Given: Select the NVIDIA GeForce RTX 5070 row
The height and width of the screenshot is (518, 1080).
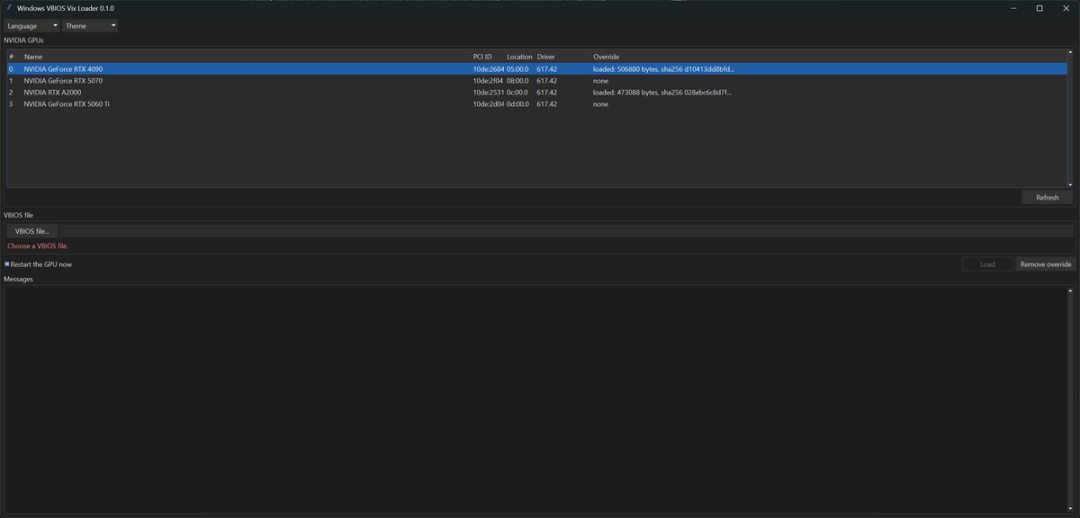Looking at the screenshot, I should point(537,81).
